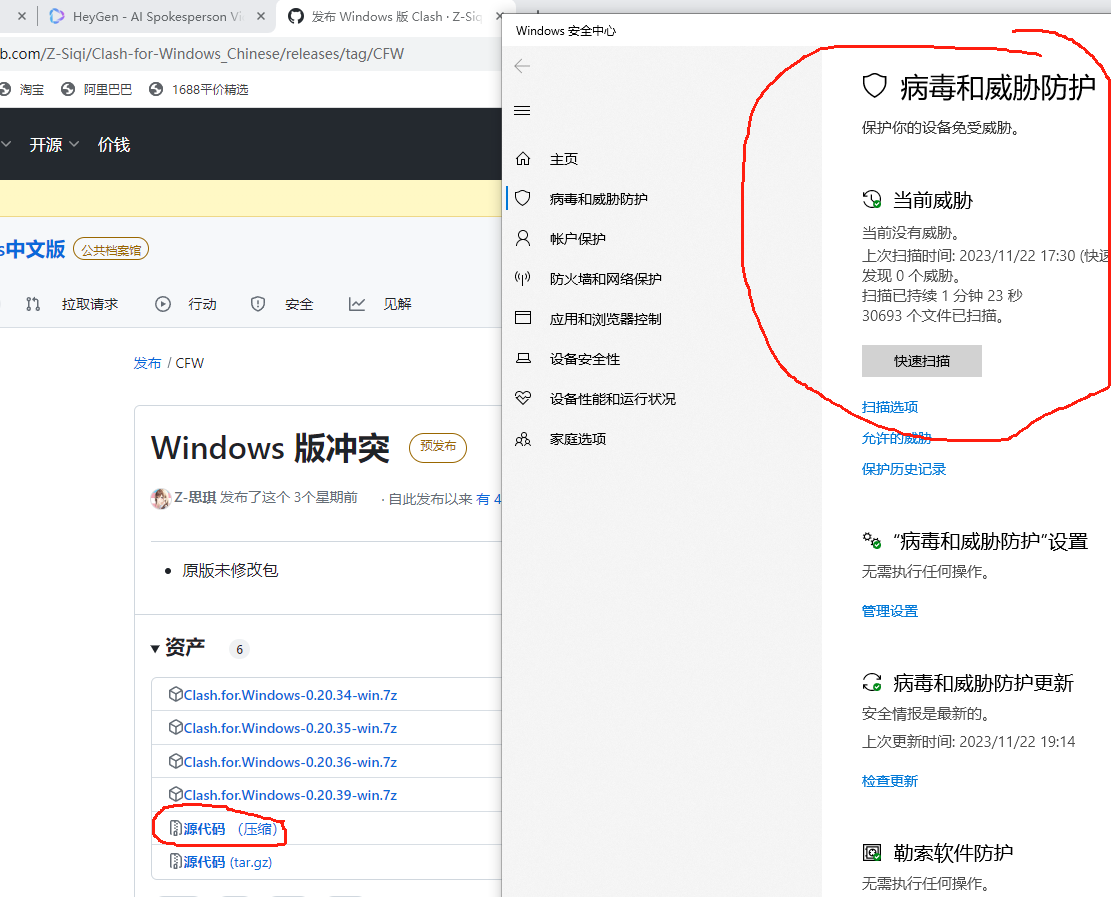The width and height of the screenshot is (1111, 897).
Task: Select 防火墙和网络保护 in the sidebar
Action: [x=606, y=278]
